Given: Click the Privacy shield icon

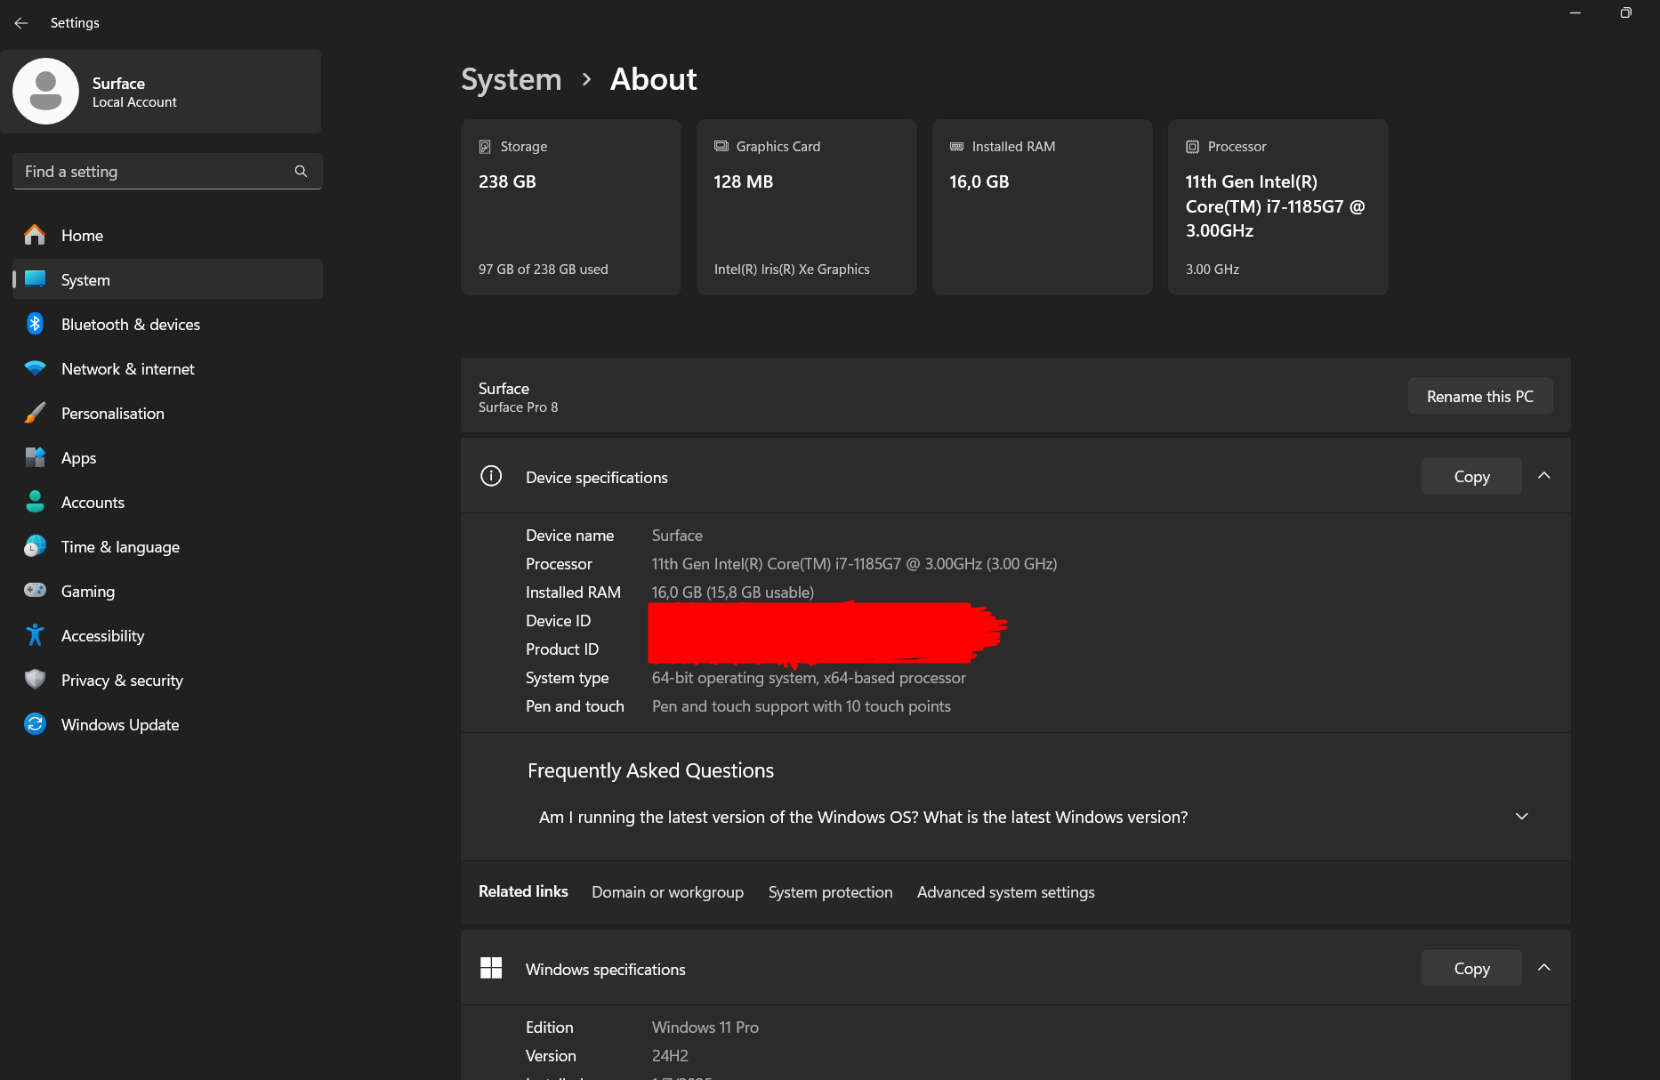Looking at the screenshot, I should (35, 679).
